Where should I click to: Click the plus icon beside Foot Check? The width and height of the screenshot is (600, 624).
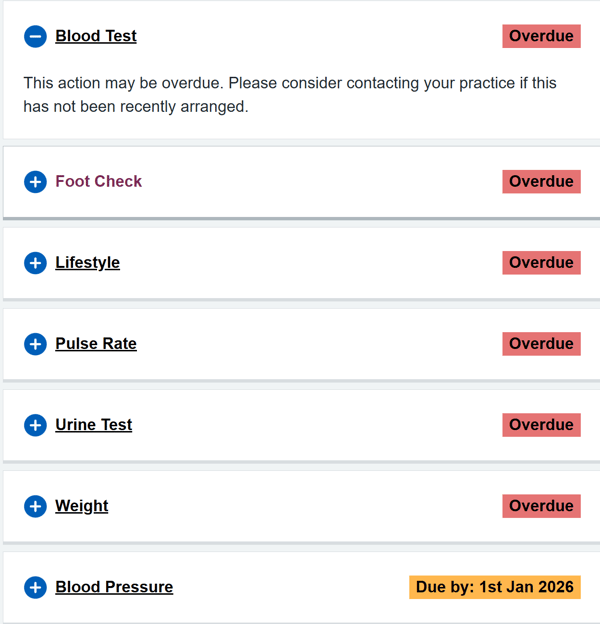tap(35, 182)
